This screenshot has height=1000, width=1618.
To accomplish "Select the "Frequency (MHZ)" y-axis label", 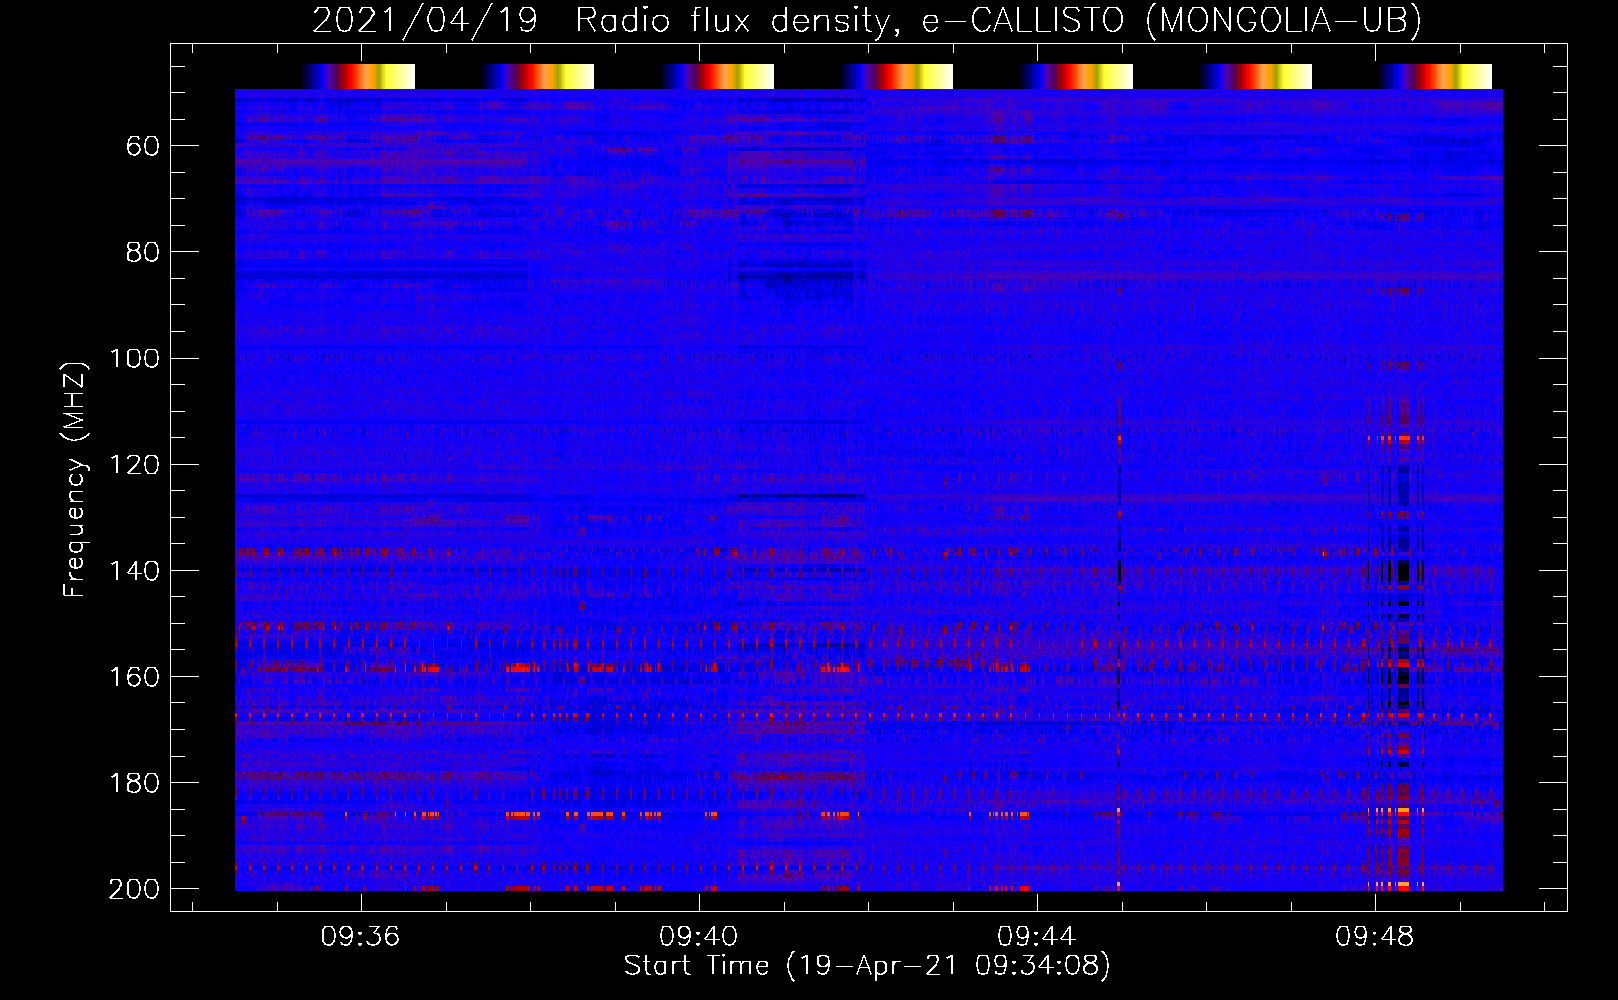I will (x=75, y=479).
